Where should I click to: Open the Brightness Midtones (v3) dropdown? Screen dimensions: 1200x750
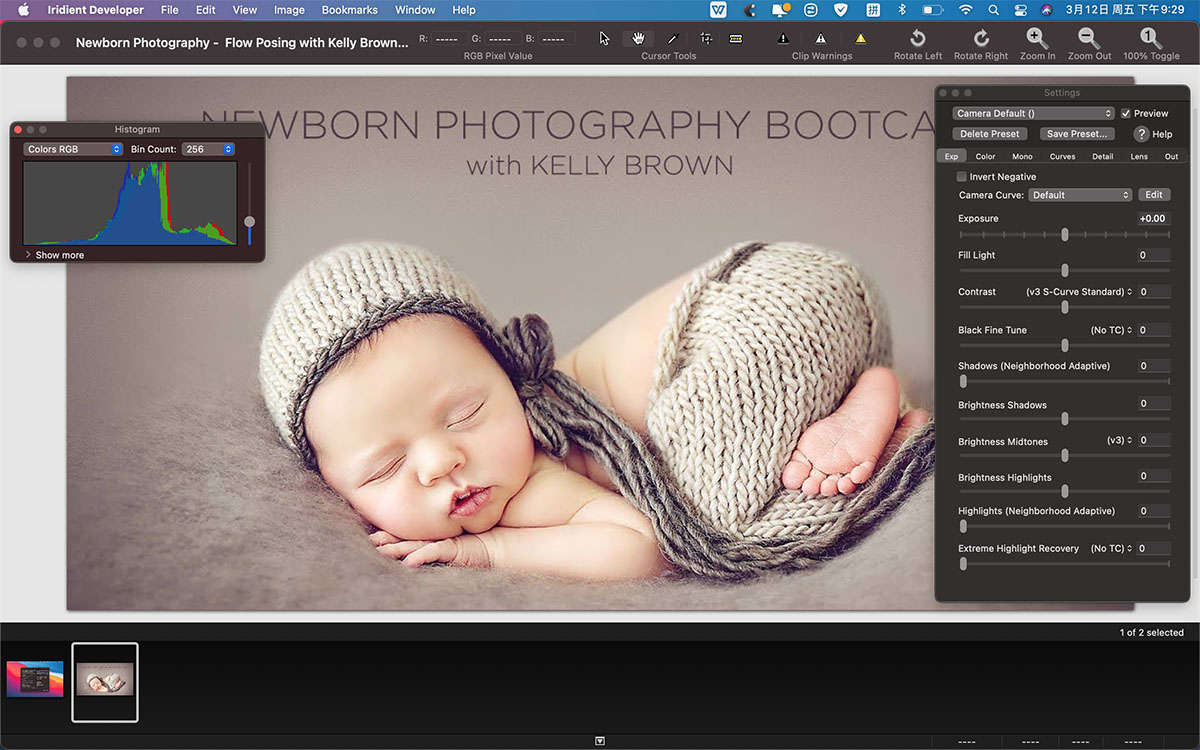click(x=1119, y=440)
